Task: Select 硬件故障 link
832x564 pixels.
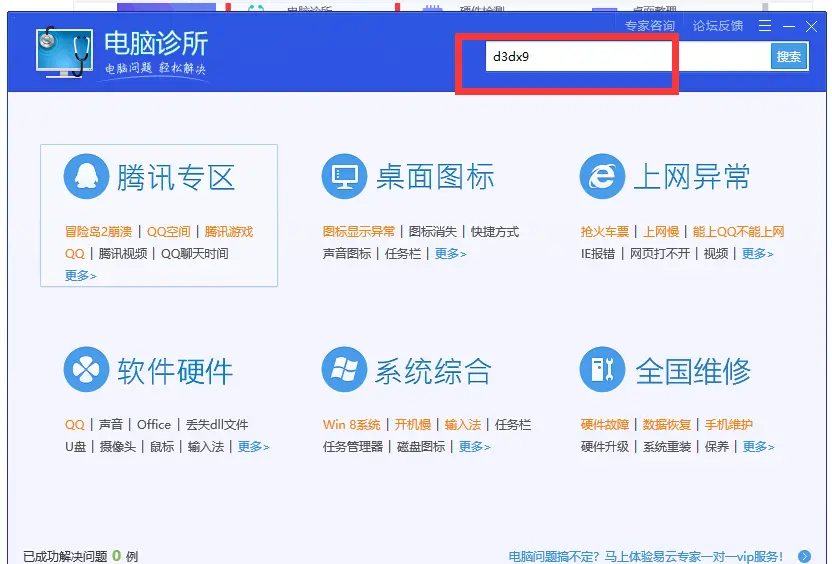Action: coord(605,425)
